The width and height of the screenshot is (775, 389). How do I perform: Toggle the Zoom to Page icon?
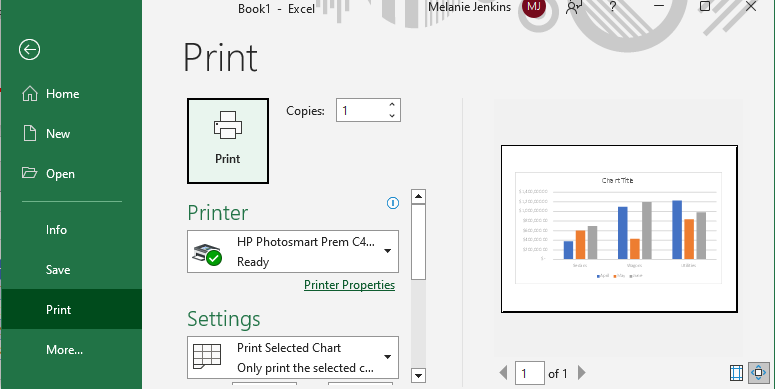(x=758, y=373)
